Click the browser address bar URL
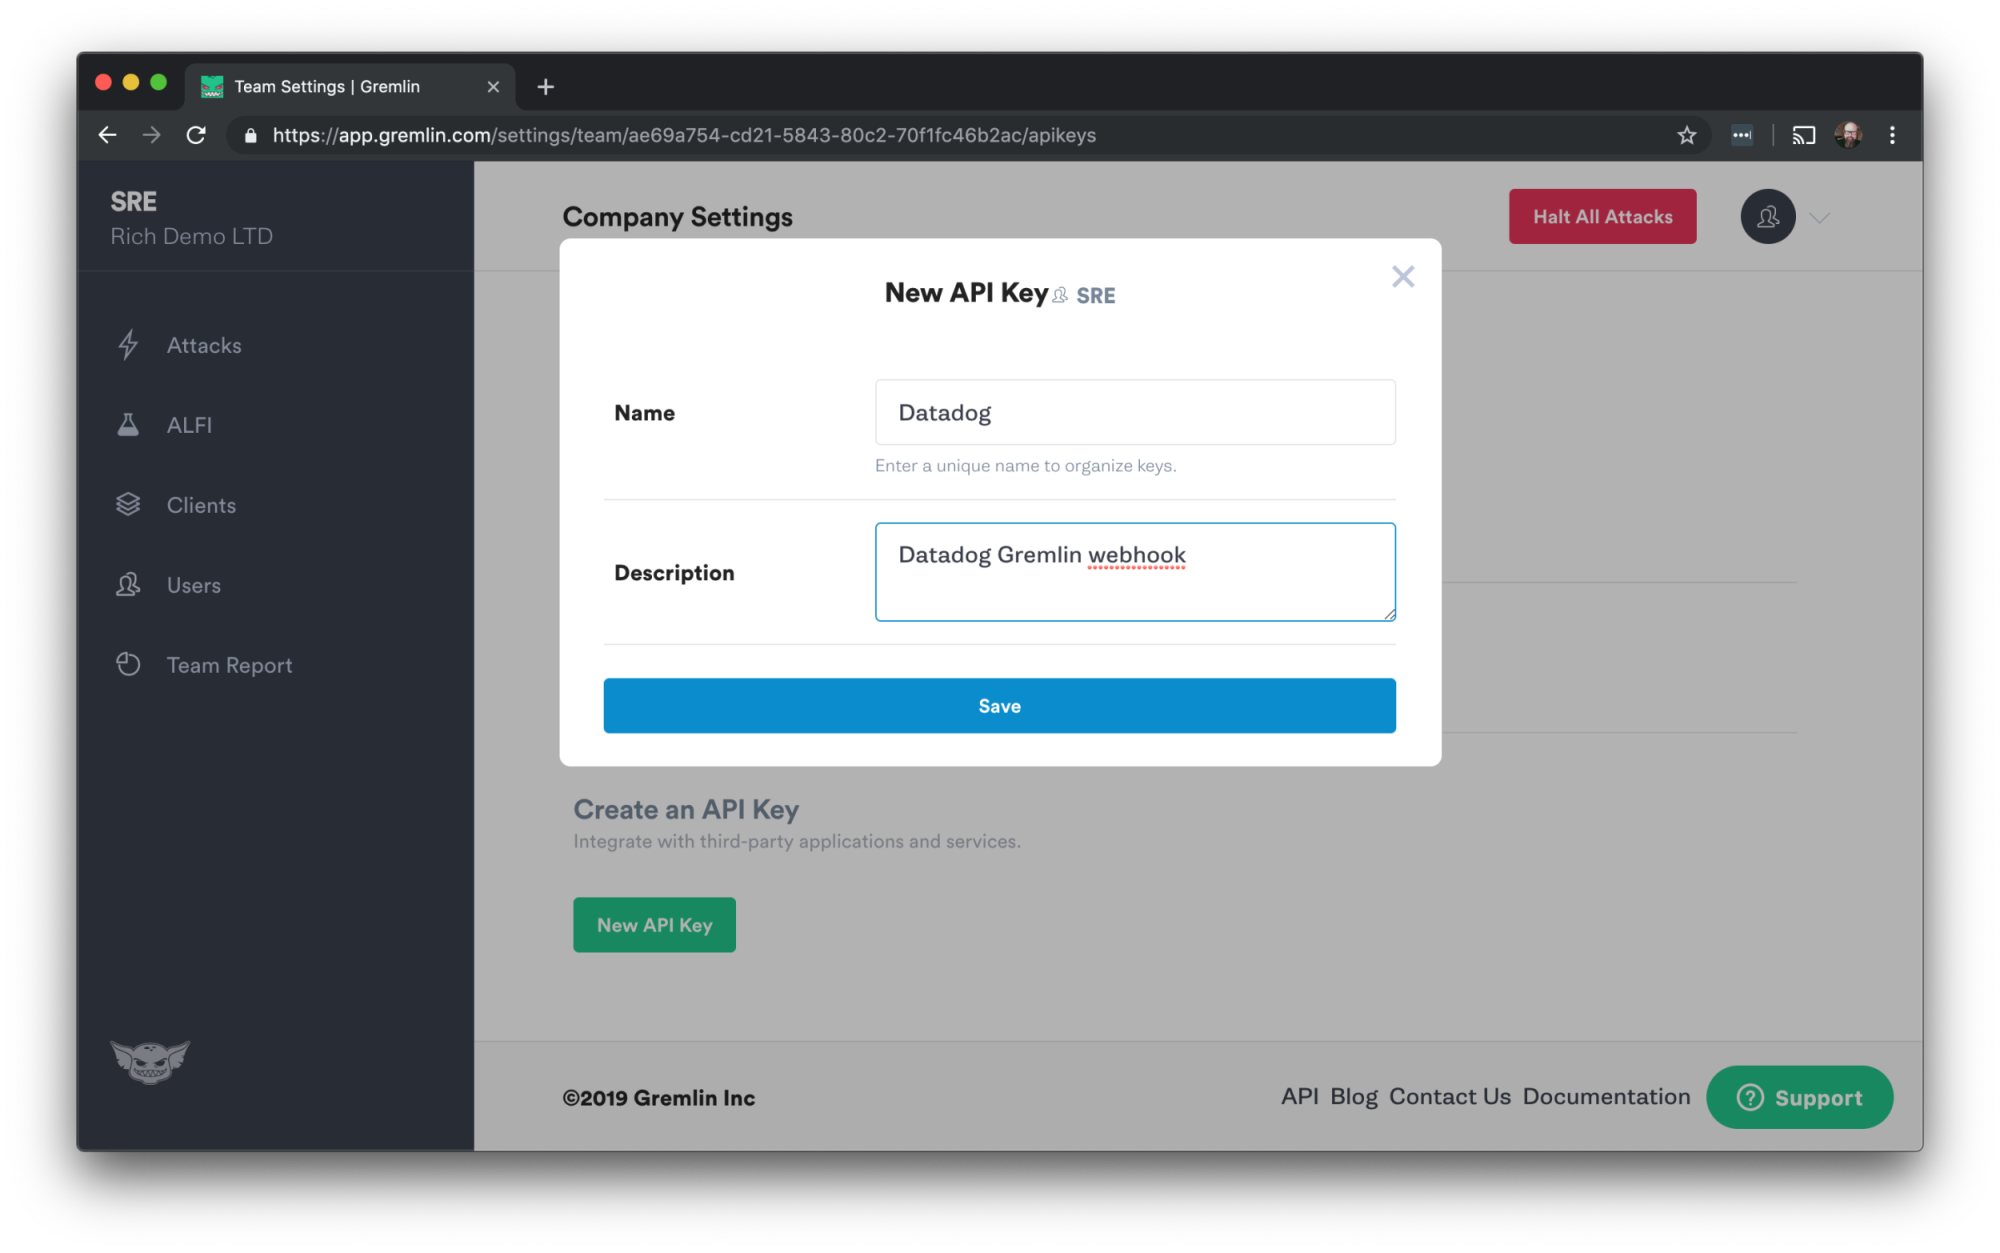 (684, 135)
